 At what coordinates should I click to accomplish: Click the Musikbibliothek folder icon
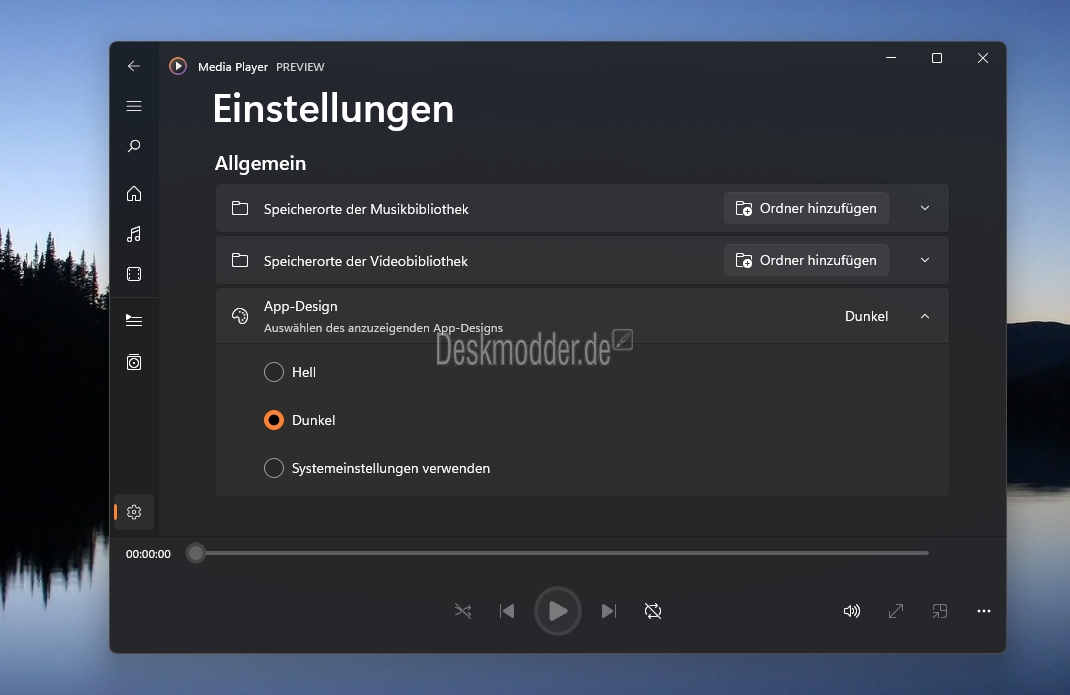240,208
